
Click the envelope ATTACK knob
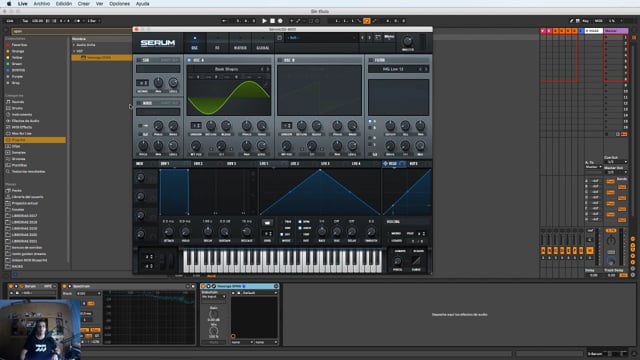[x=168, y=232]
